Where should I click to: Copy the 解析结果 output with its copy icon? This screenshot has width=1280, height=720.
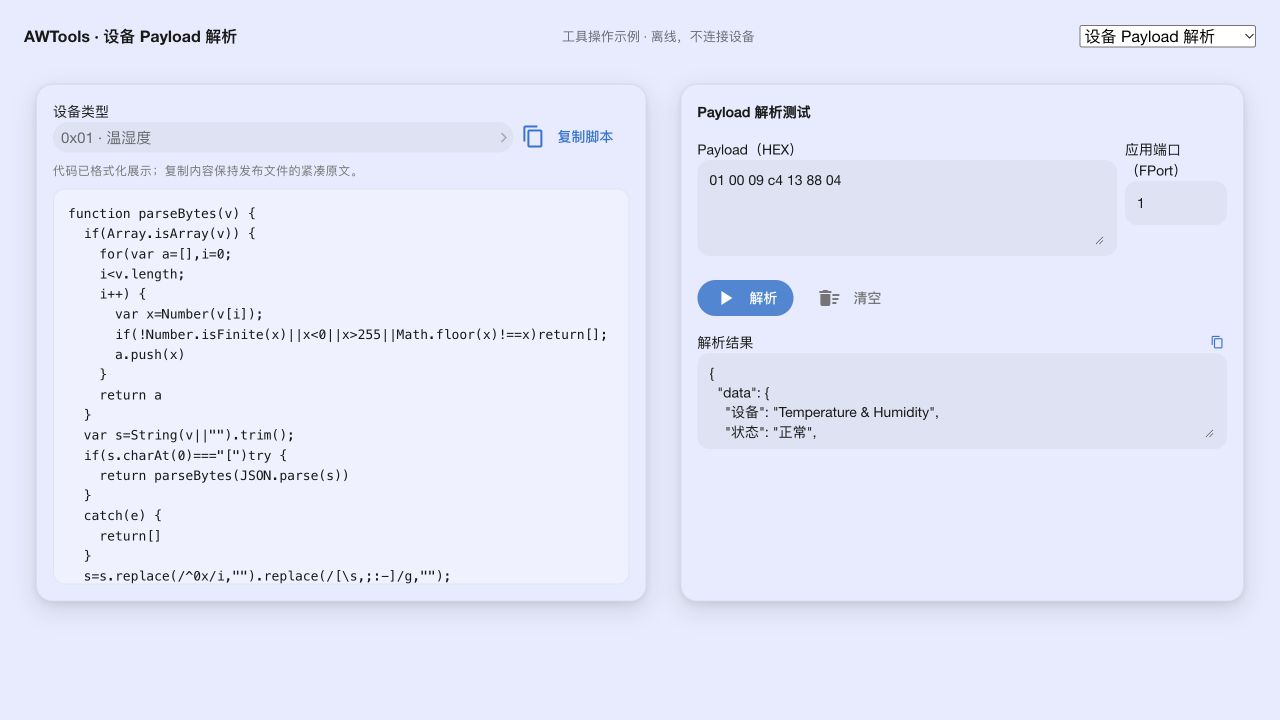click(x=1217, y=342)
